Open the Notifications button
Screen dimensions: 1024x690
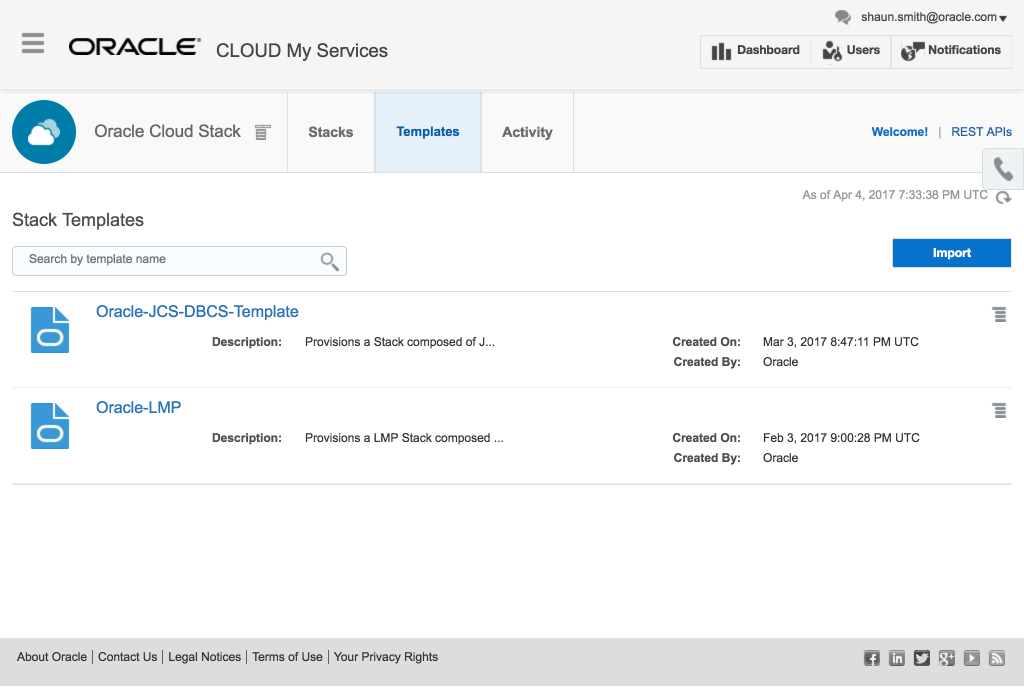tap(951, 51)
